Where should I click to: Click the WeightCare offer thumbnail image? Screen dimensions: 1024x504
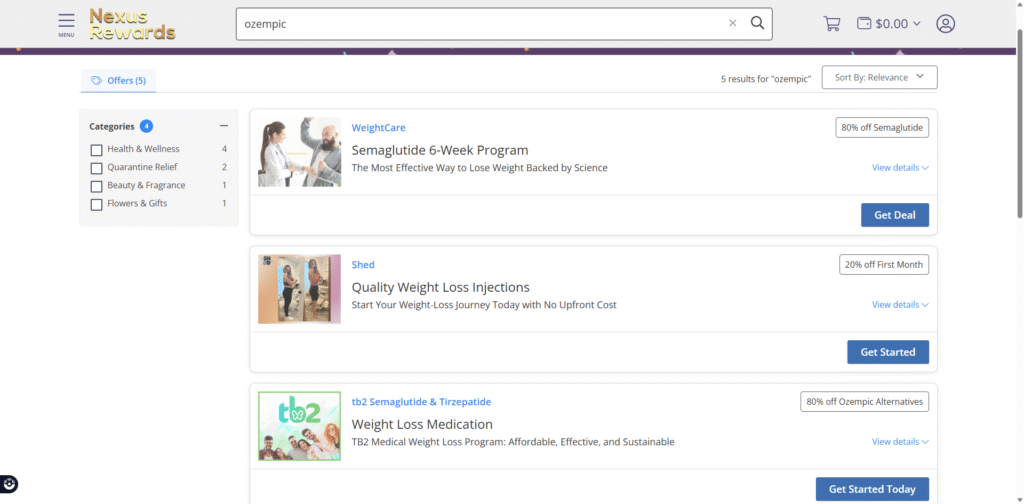tap(299, 152)
